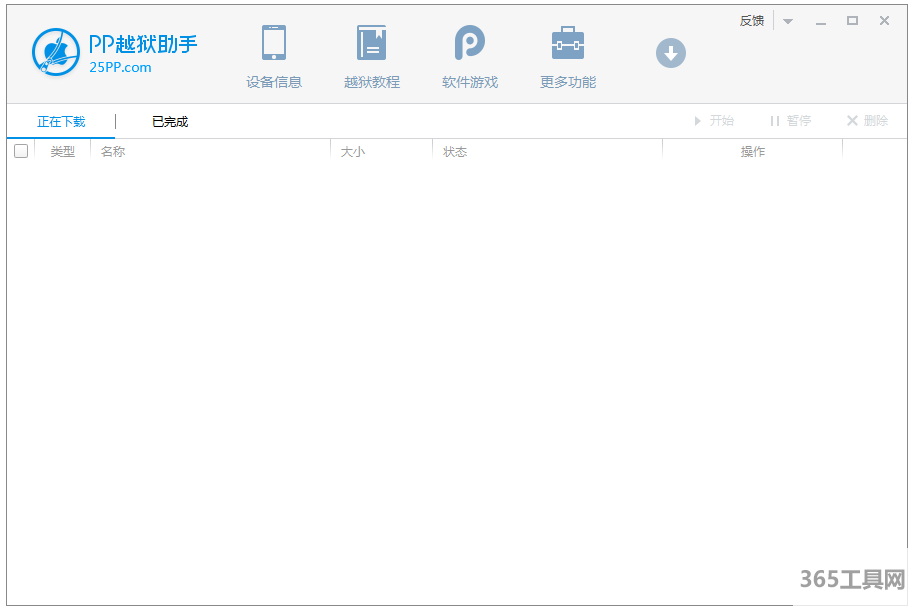Click the 25PP.com website text

pyautogui.click(x=120, y=68)
